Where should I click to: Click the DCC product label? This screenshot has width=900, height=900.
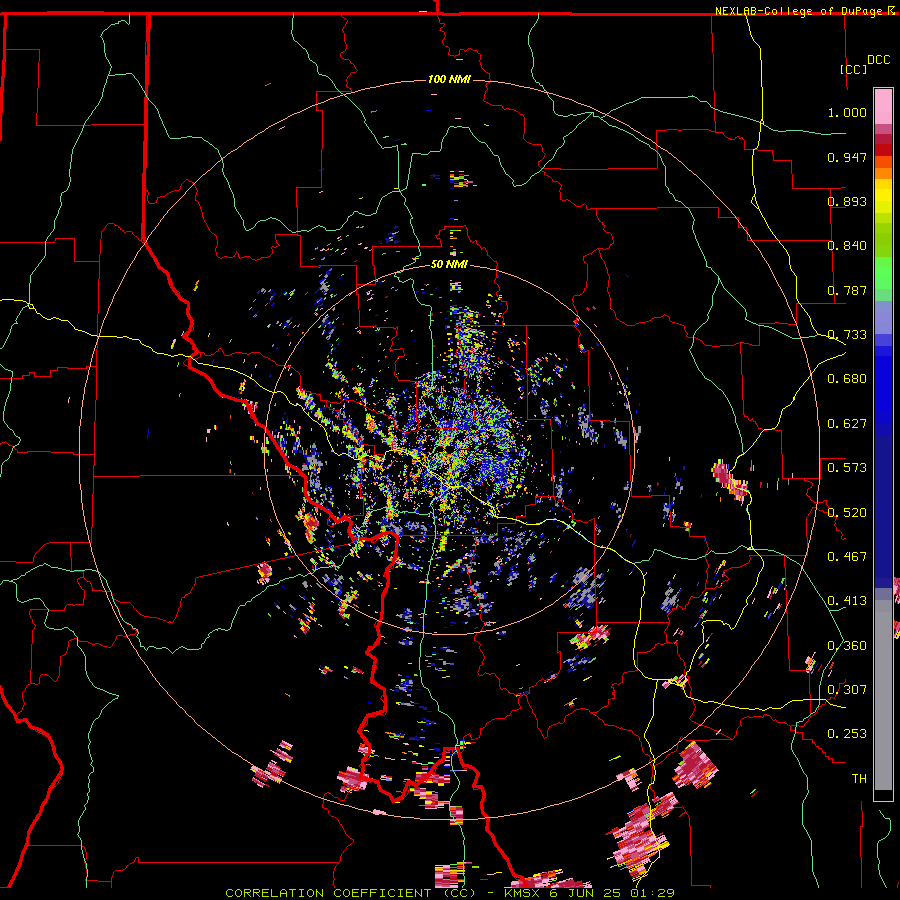[x=878, y=60]
